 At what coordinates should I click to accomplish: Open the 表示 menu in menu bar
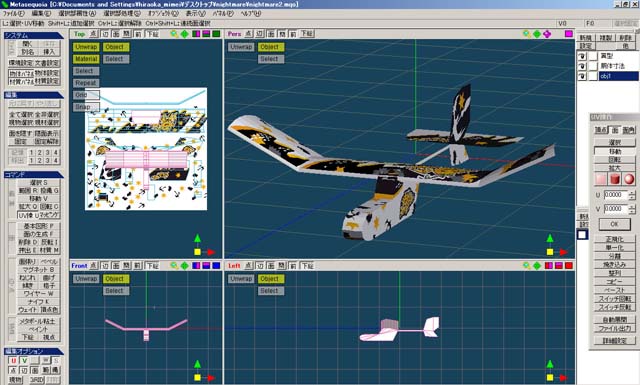coord(196,13)
